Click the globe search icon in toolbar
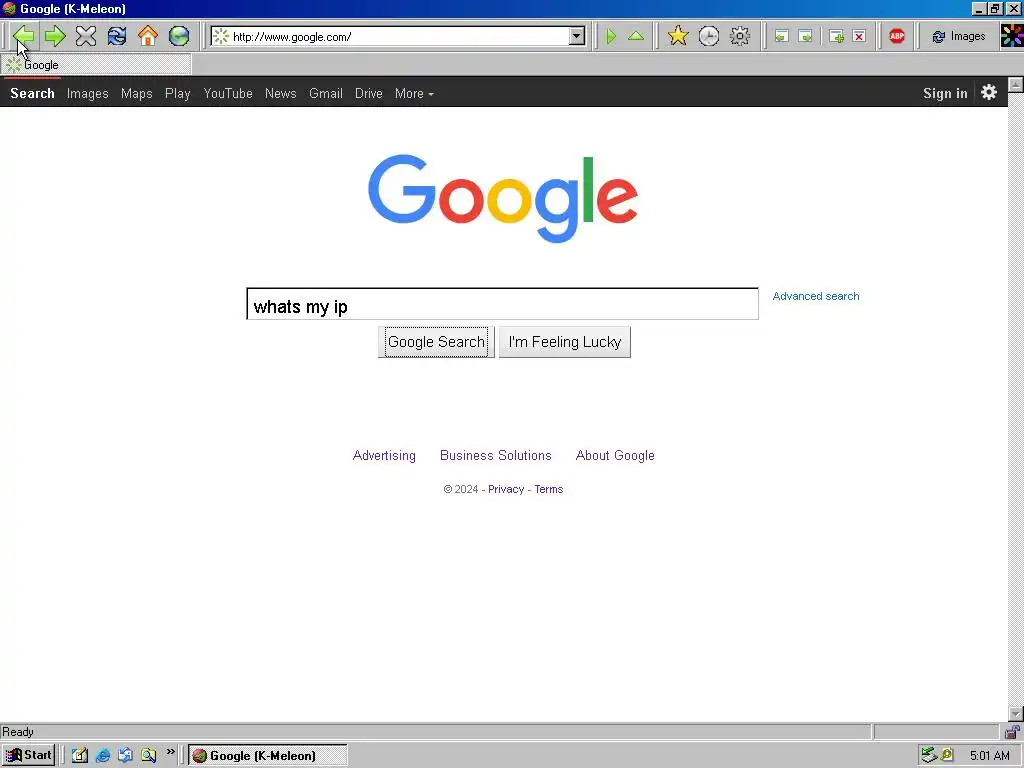This screenshot has height=768, width=1024. [179, 36]
